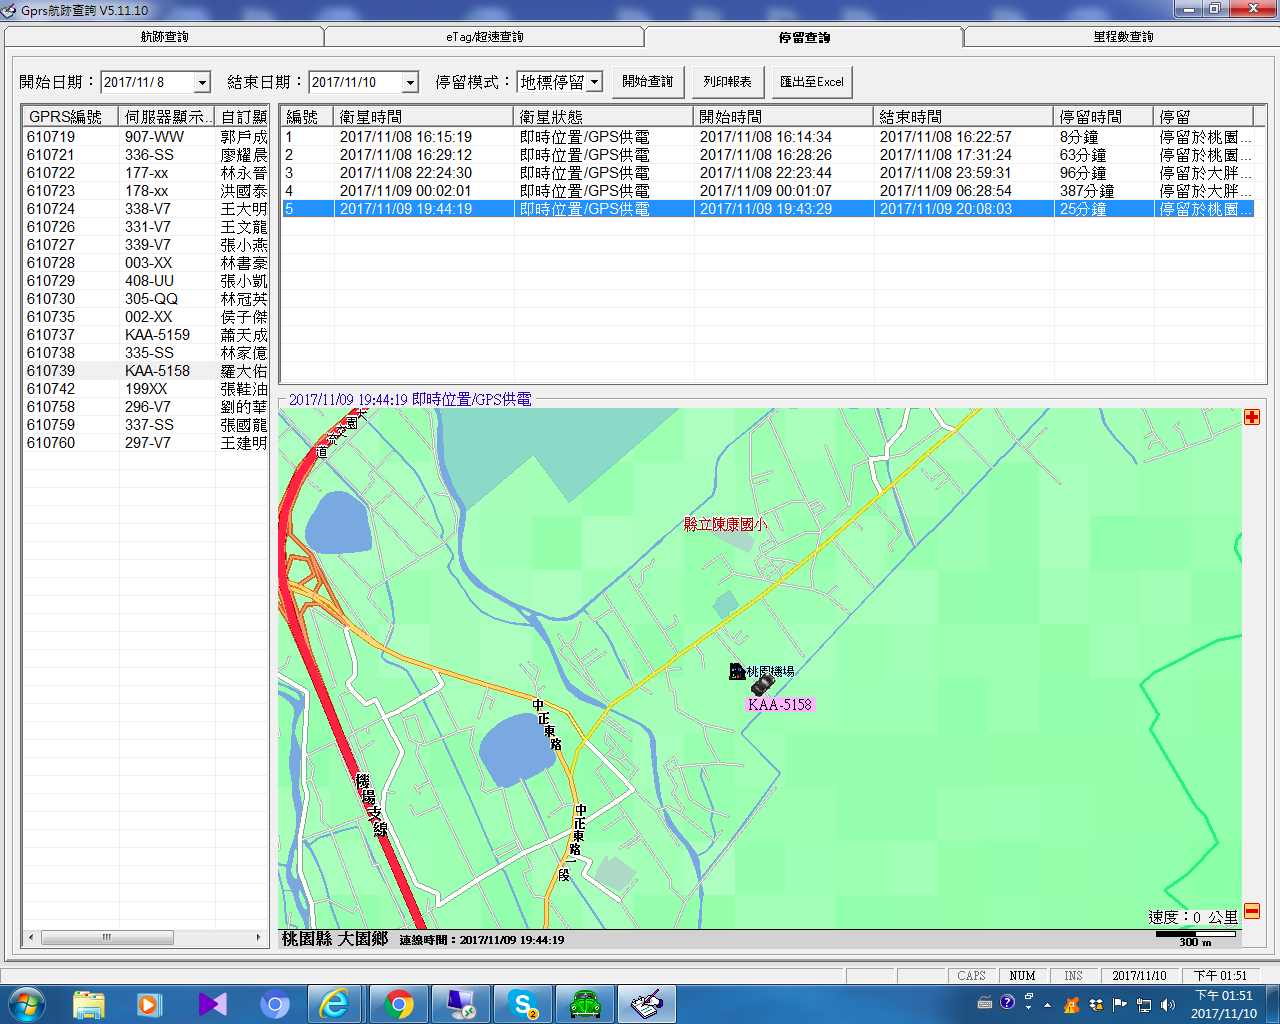Click the KAA-5158 vehicle marker on map
1280x1024 pixels.
[763, 685]
